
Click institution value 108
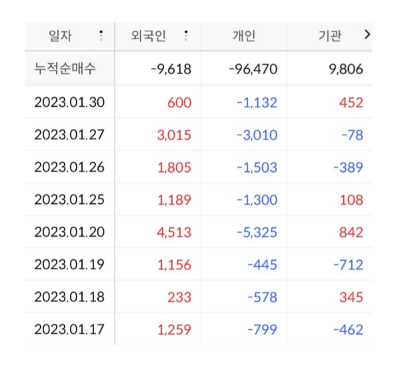point(351,200)
